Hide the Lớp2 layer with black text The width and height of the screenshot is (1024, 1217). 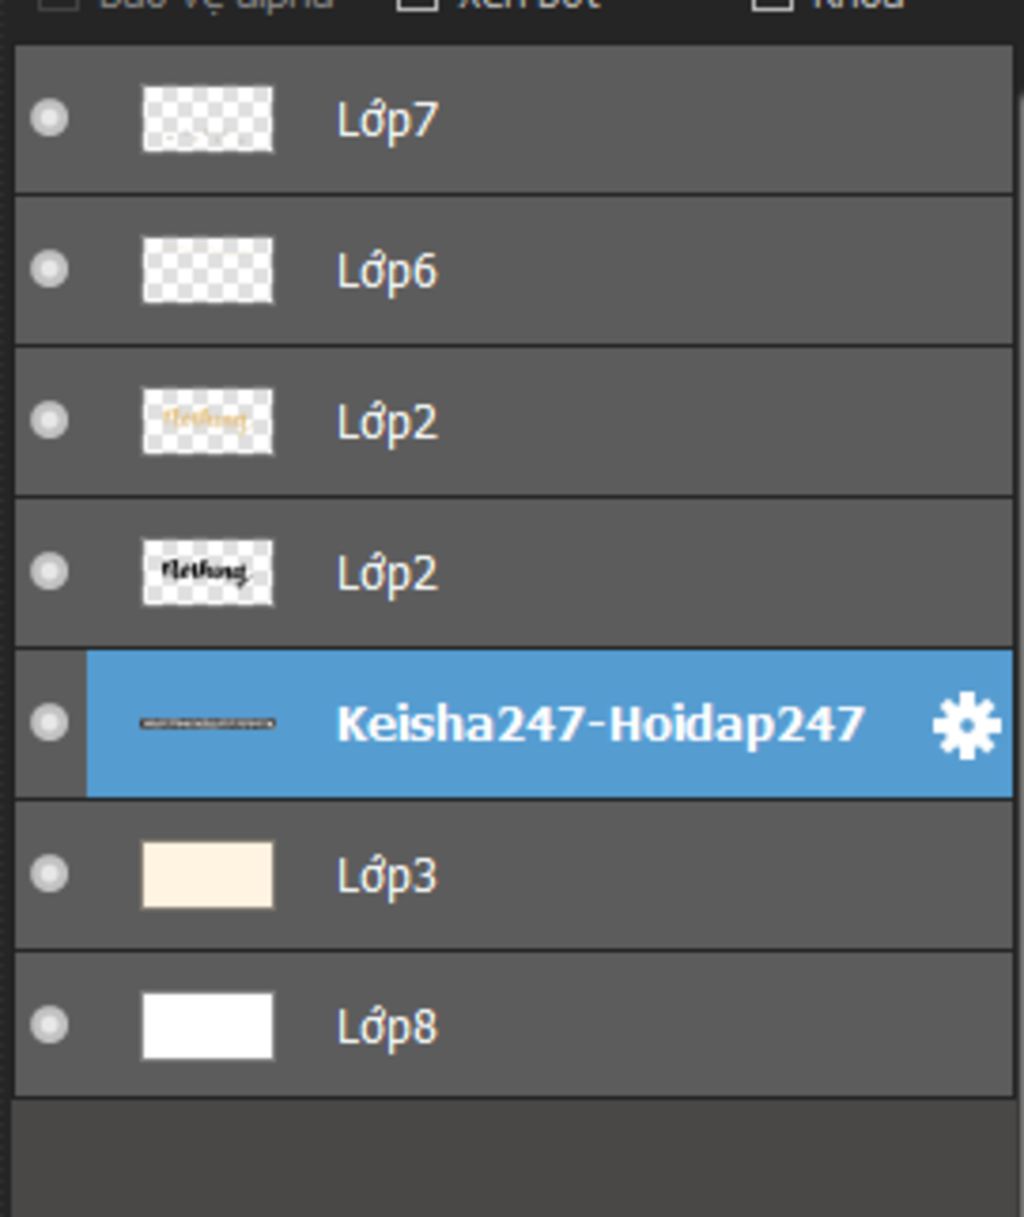[x=50, y=572]
